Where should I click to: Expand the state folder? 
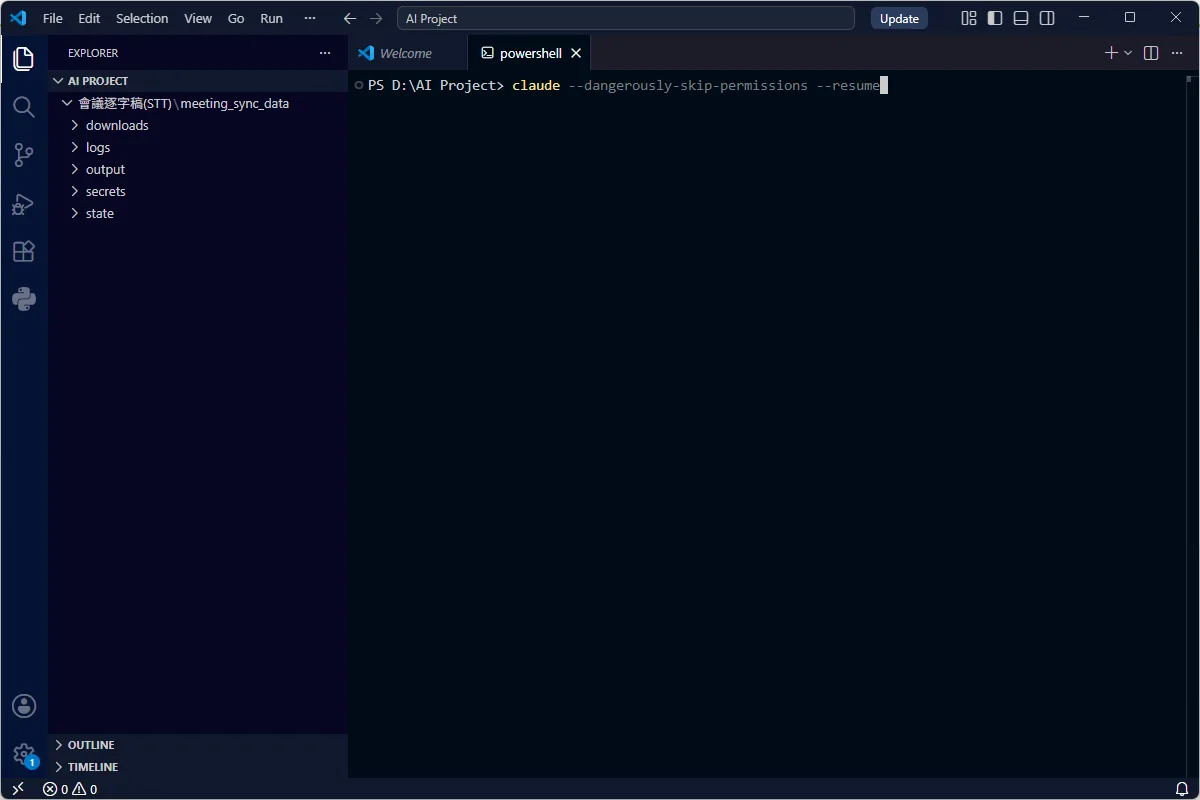point(198,213)
